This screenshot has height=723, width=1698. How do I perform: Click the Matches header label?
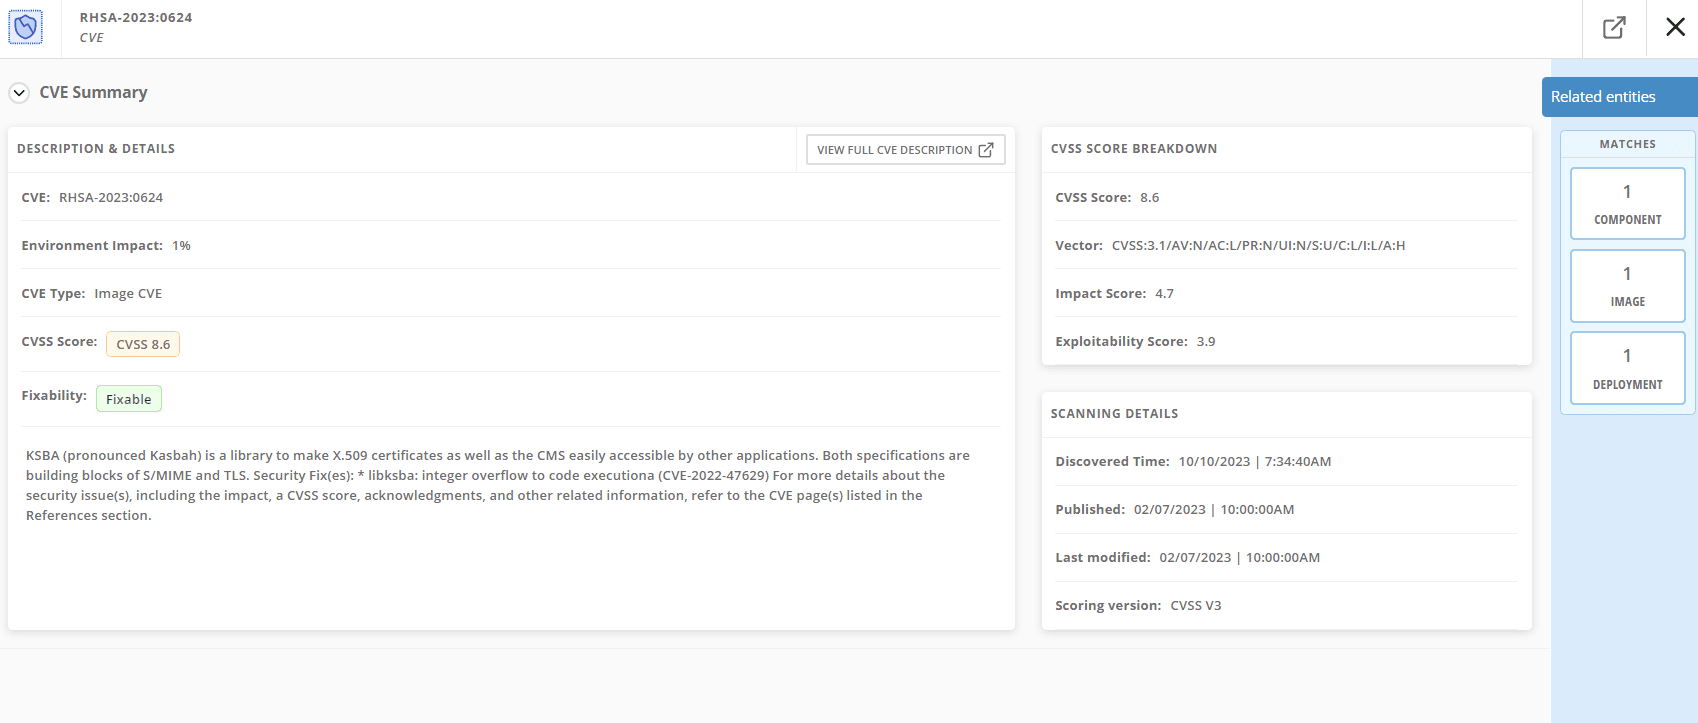click(x=1627, y=144)
